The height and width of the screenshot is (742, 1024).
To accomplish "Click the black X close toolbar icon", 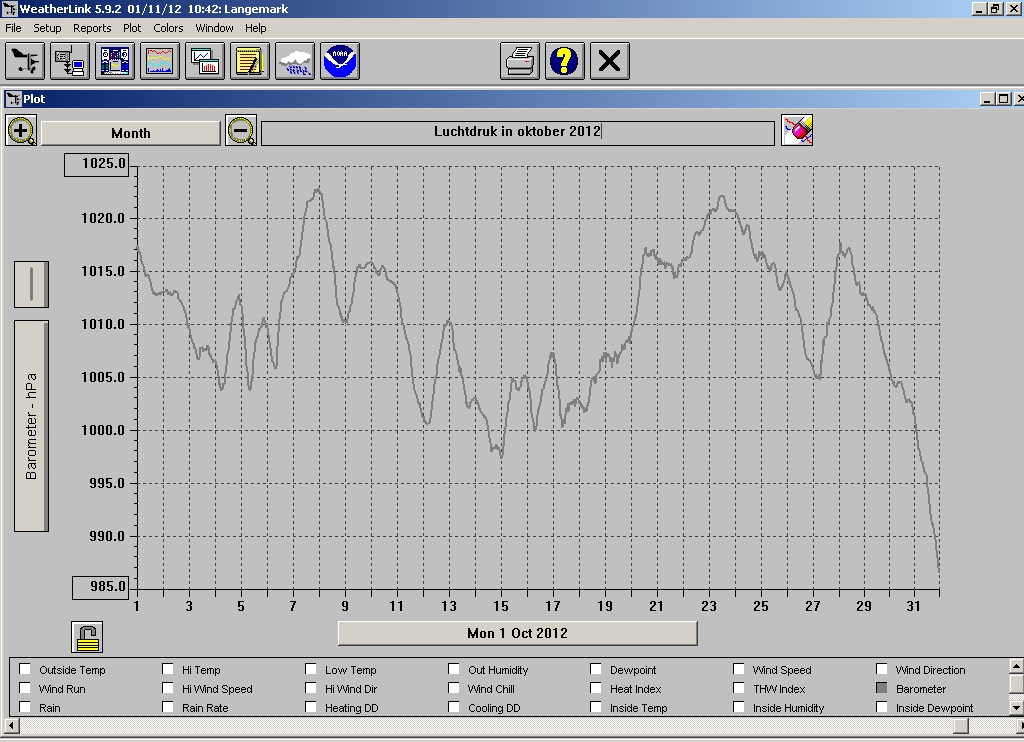I will point(610,61).
